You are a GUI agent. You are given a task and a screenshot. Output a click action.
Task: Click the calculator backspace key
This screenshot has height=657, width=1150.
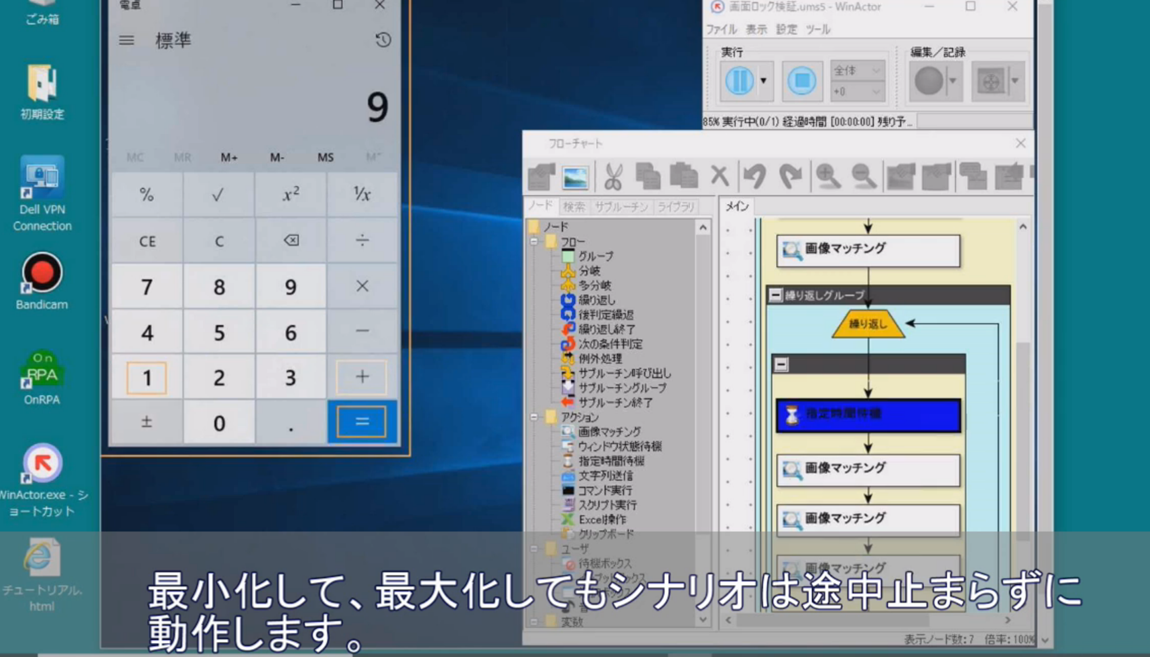coord(290,241)
